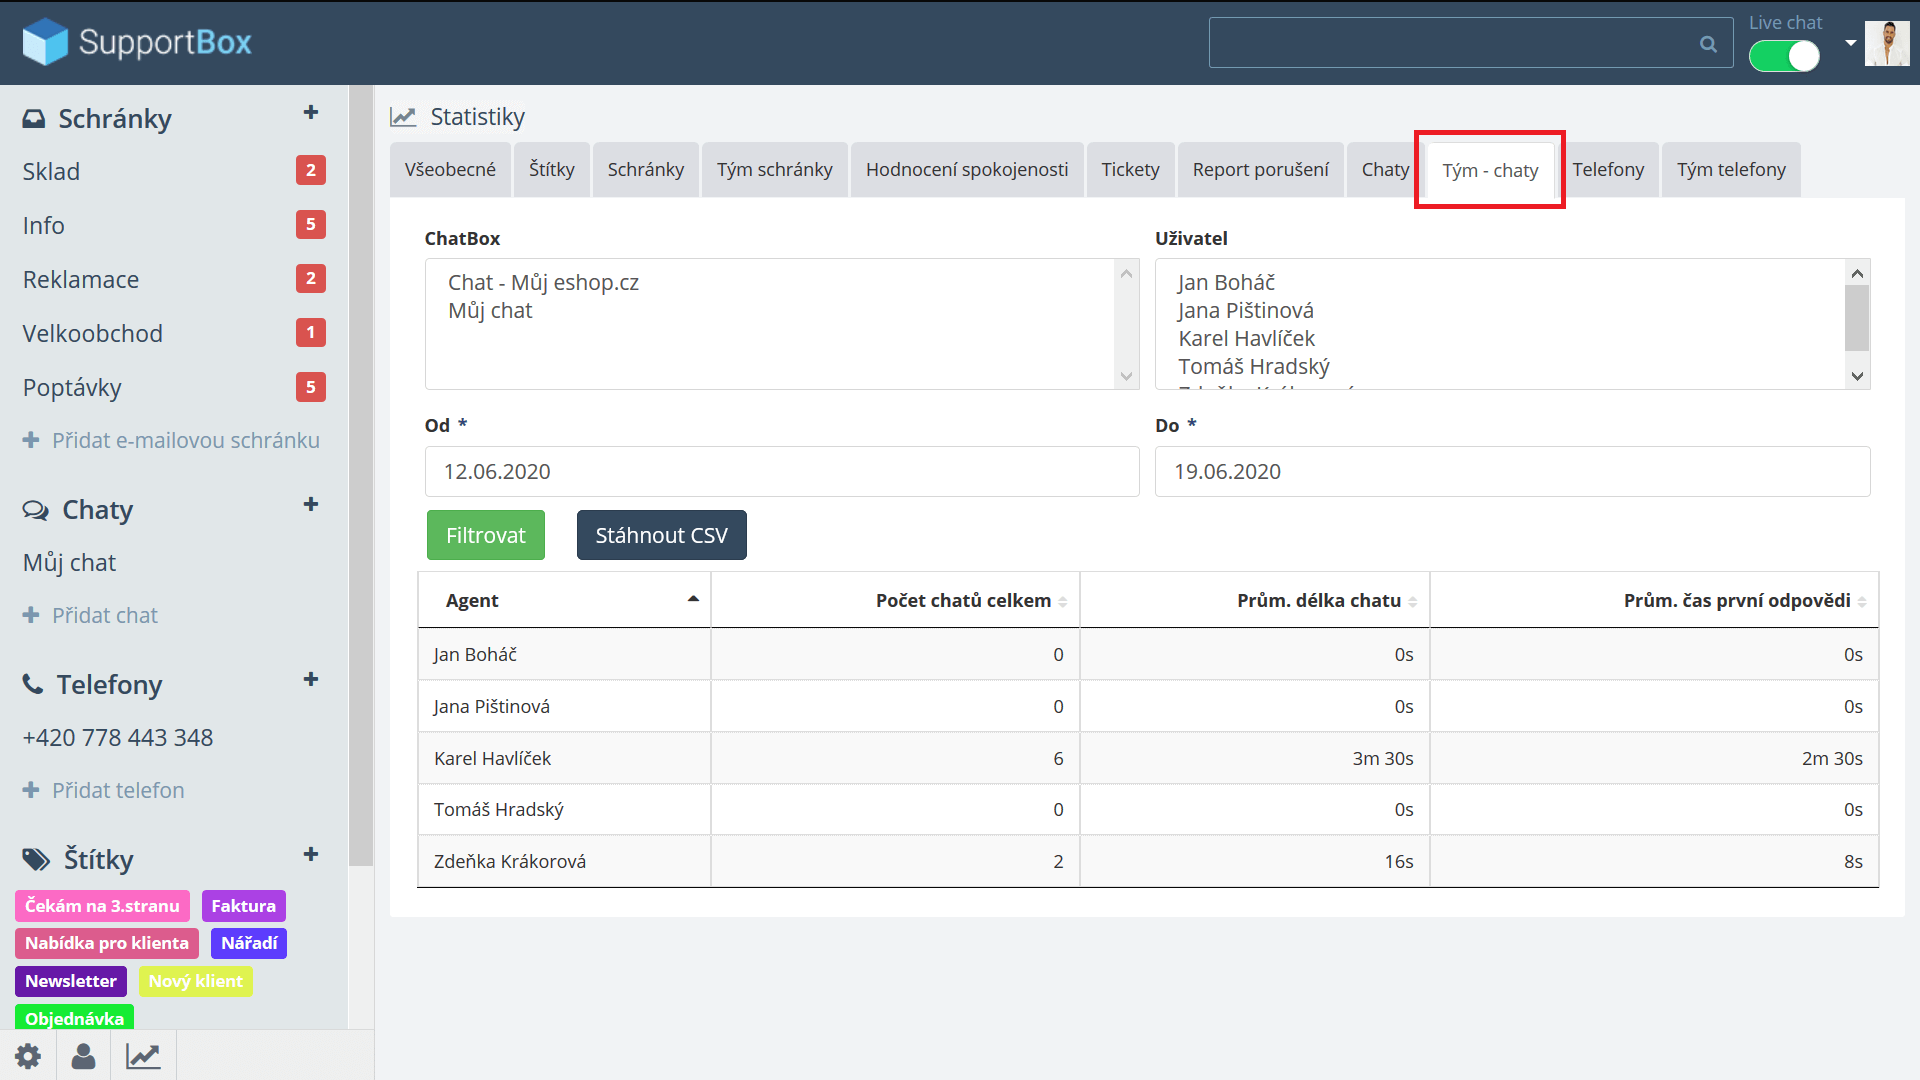Click plus icon next to Telefony heading
This screenshot has width=1920, height=1080.
pyautogui.click(x=311, y=679)
